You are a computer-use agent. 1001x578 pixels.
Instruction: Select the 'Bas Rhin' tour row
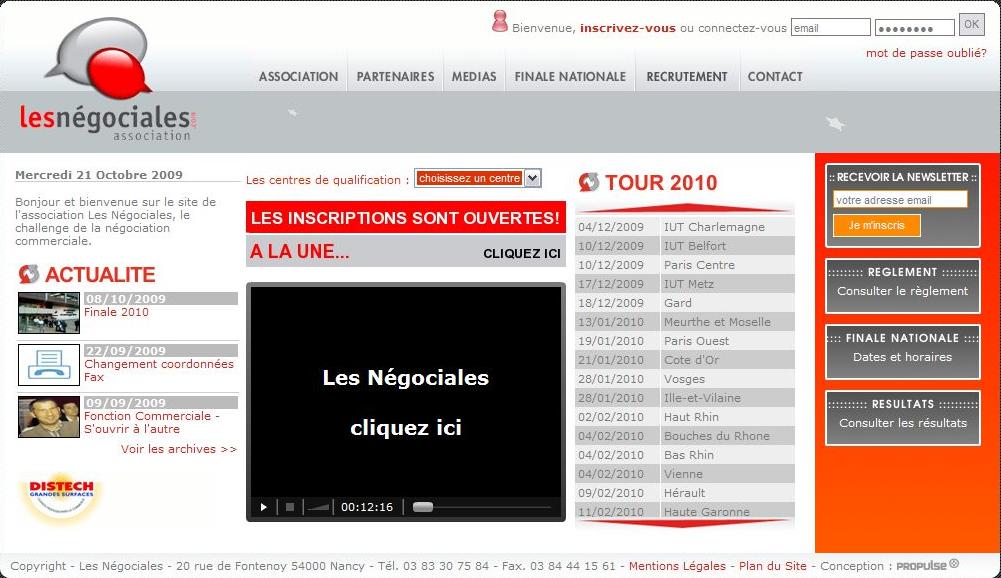(685, 455)
